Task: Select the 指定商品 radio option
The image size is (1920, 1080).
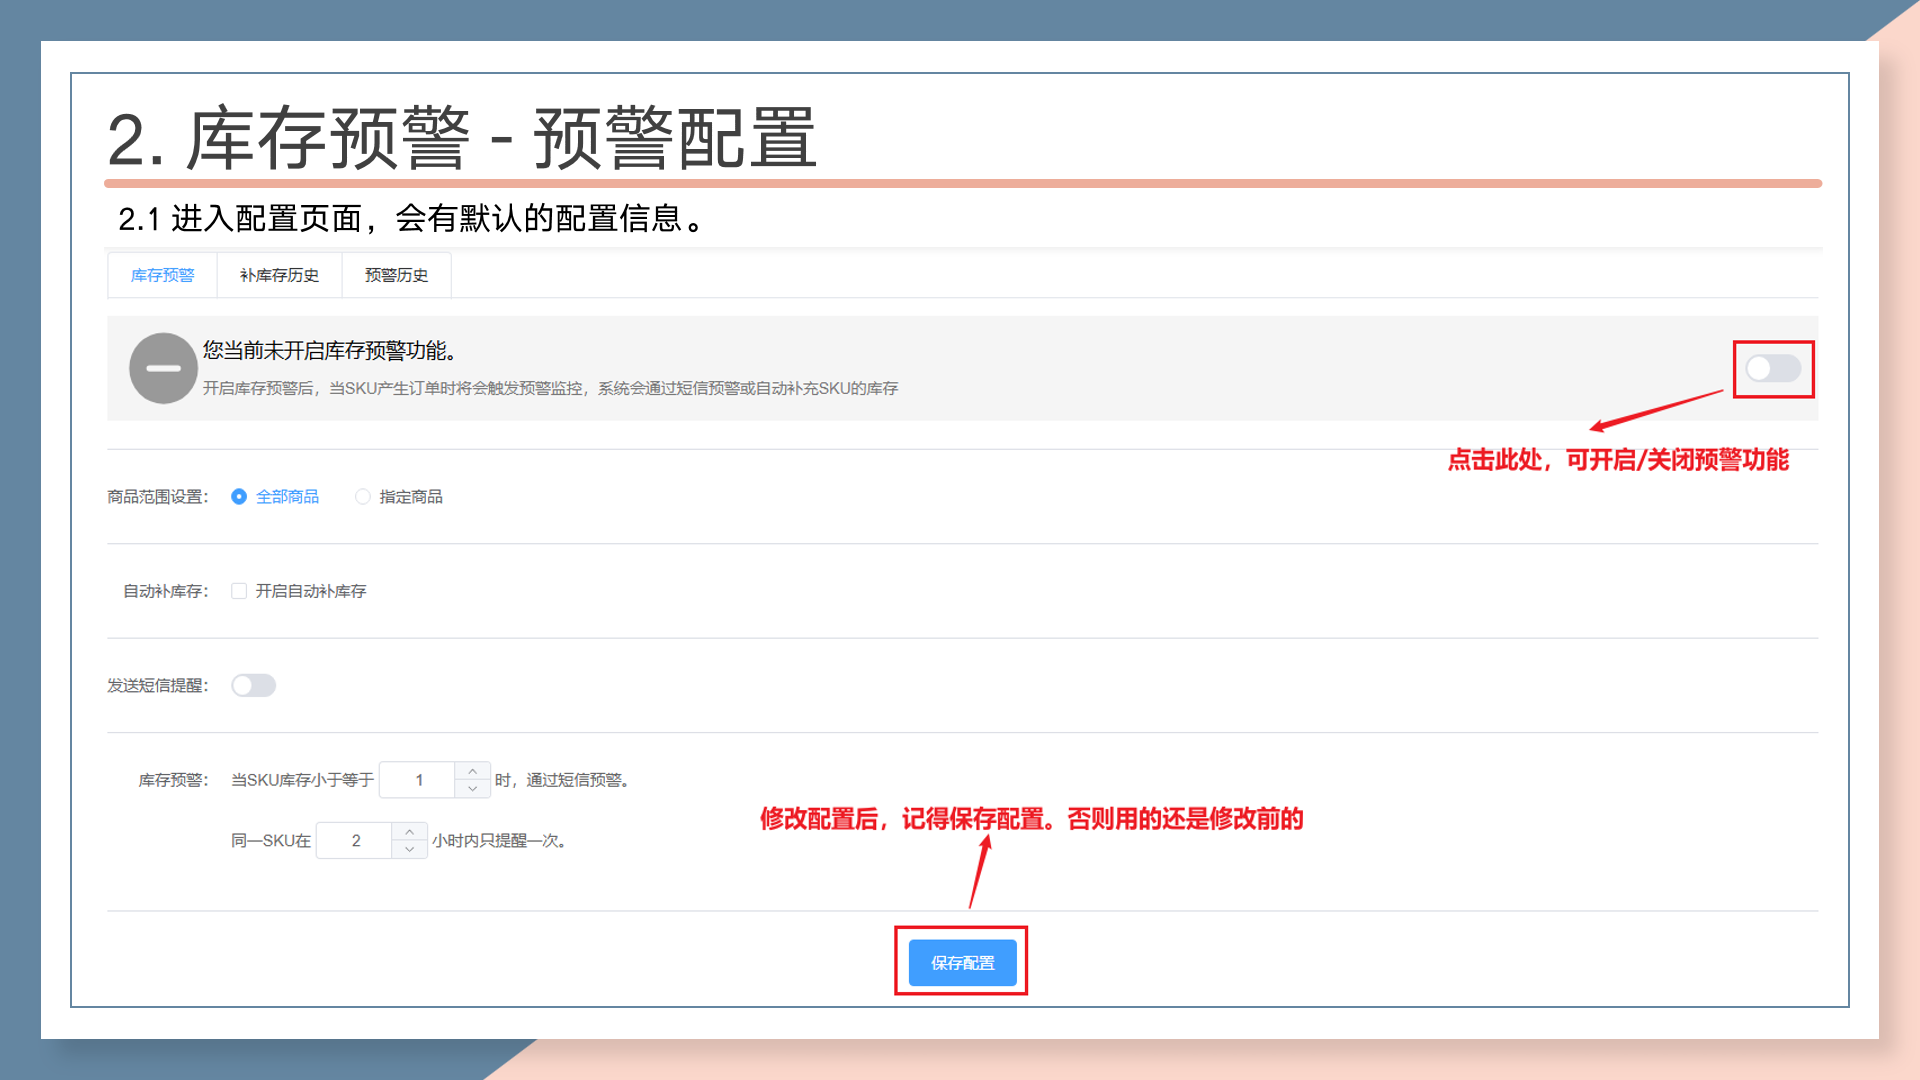Action: click(363, 497)
